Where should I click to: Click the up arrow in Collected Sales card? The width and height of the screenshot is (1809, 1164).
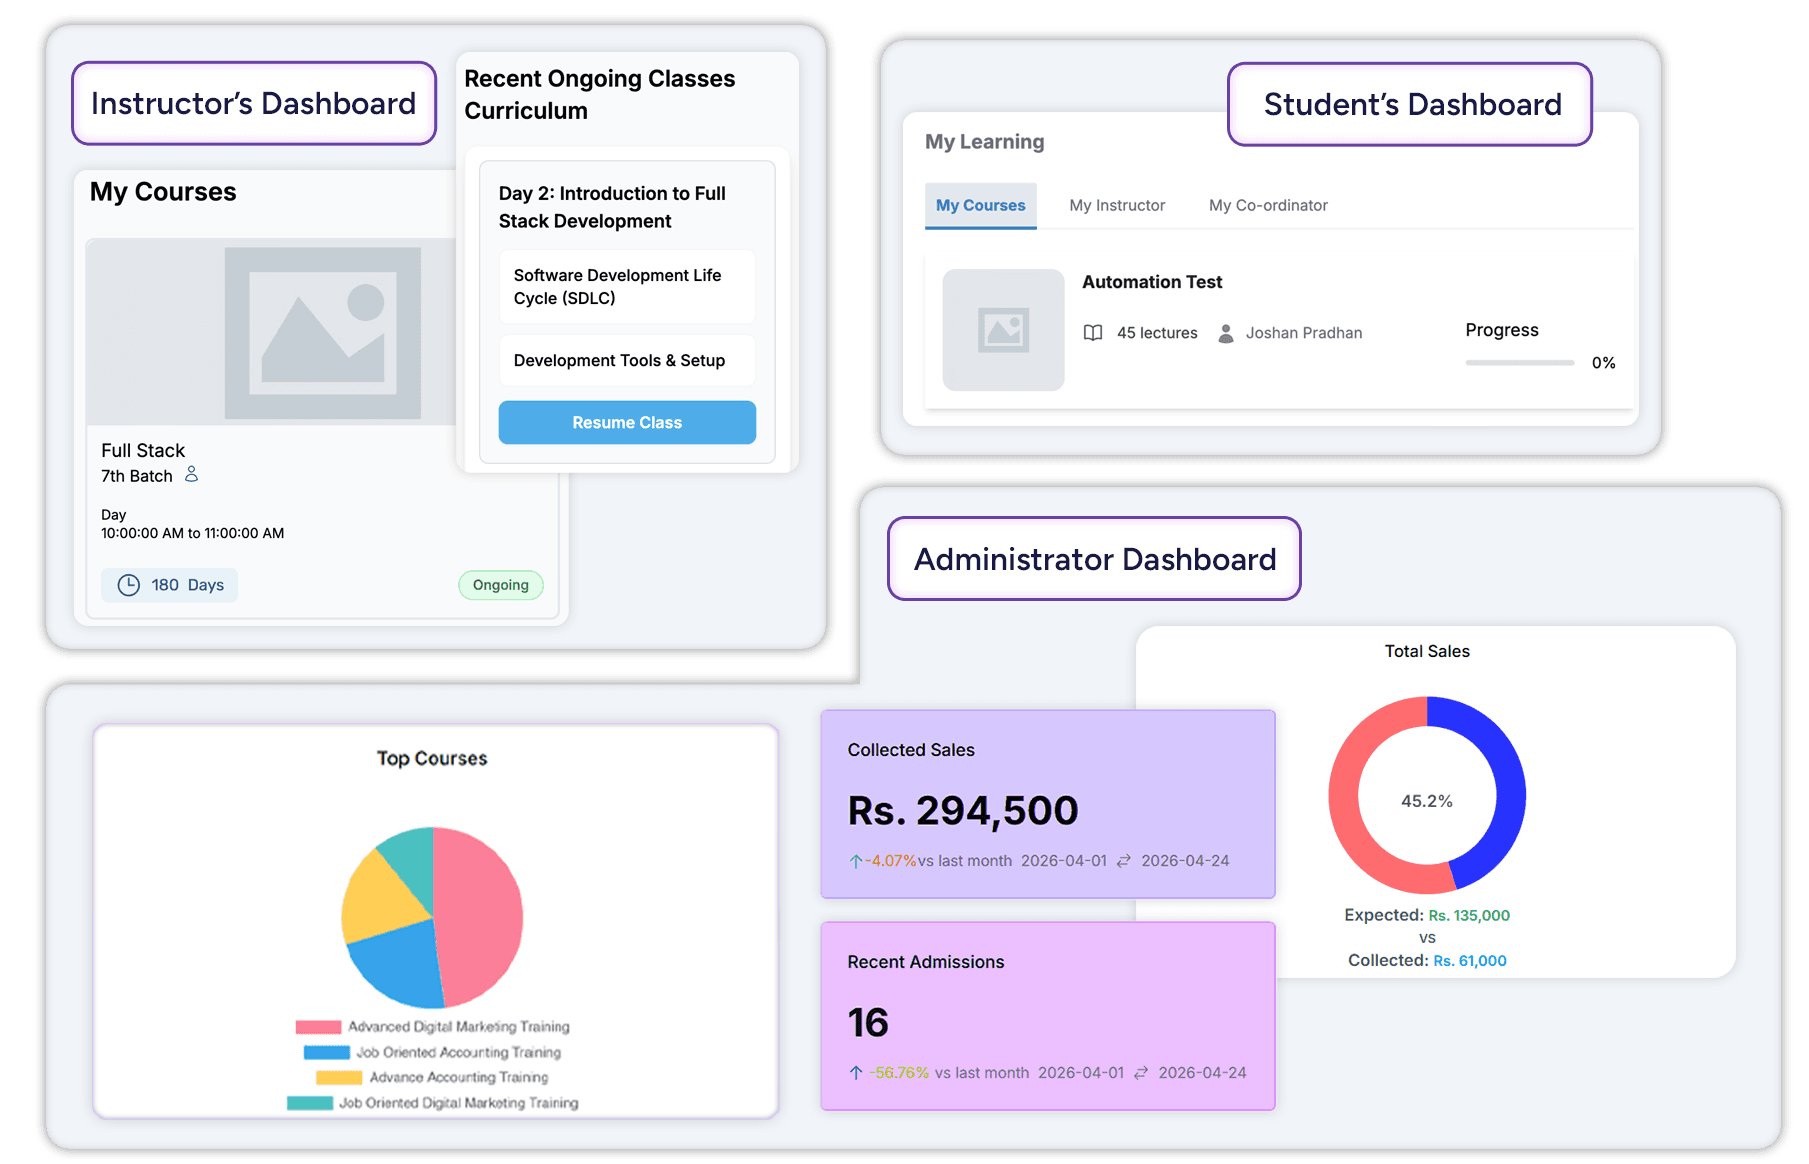click(x=855, y=861)
